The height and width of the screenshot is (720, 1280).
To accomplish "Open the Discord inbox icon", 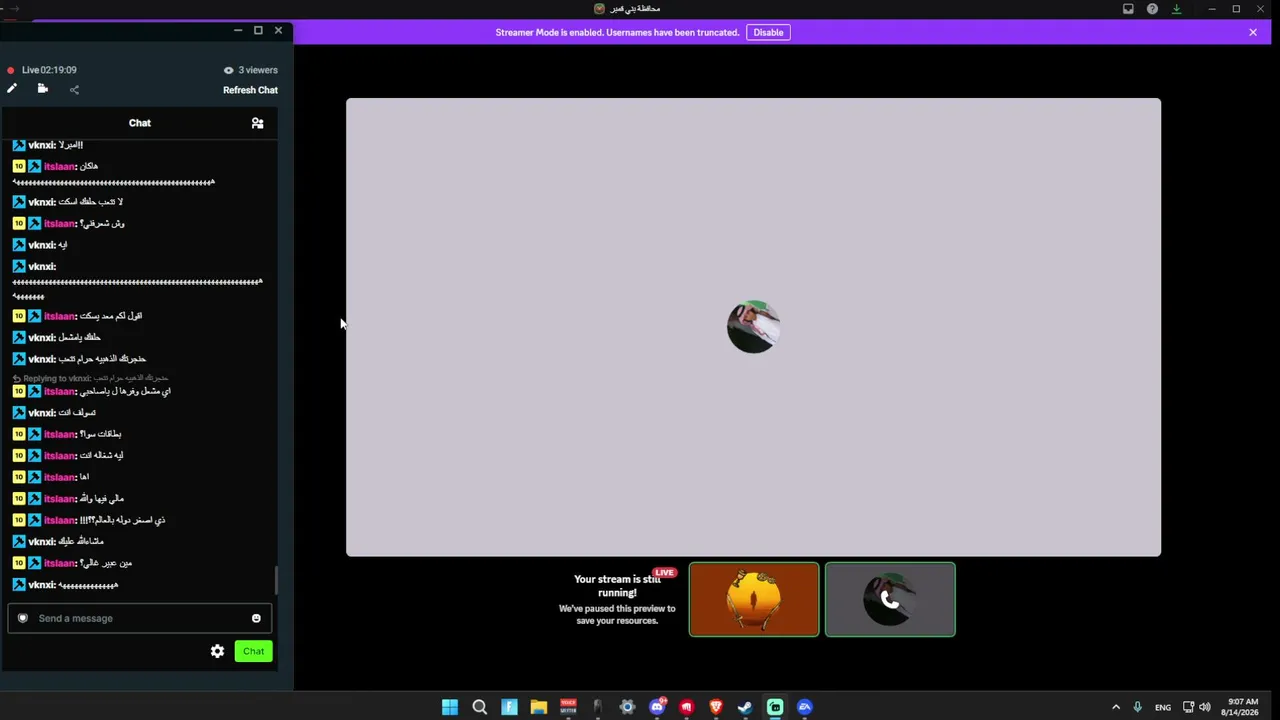I will click(x=1128, y=9).
